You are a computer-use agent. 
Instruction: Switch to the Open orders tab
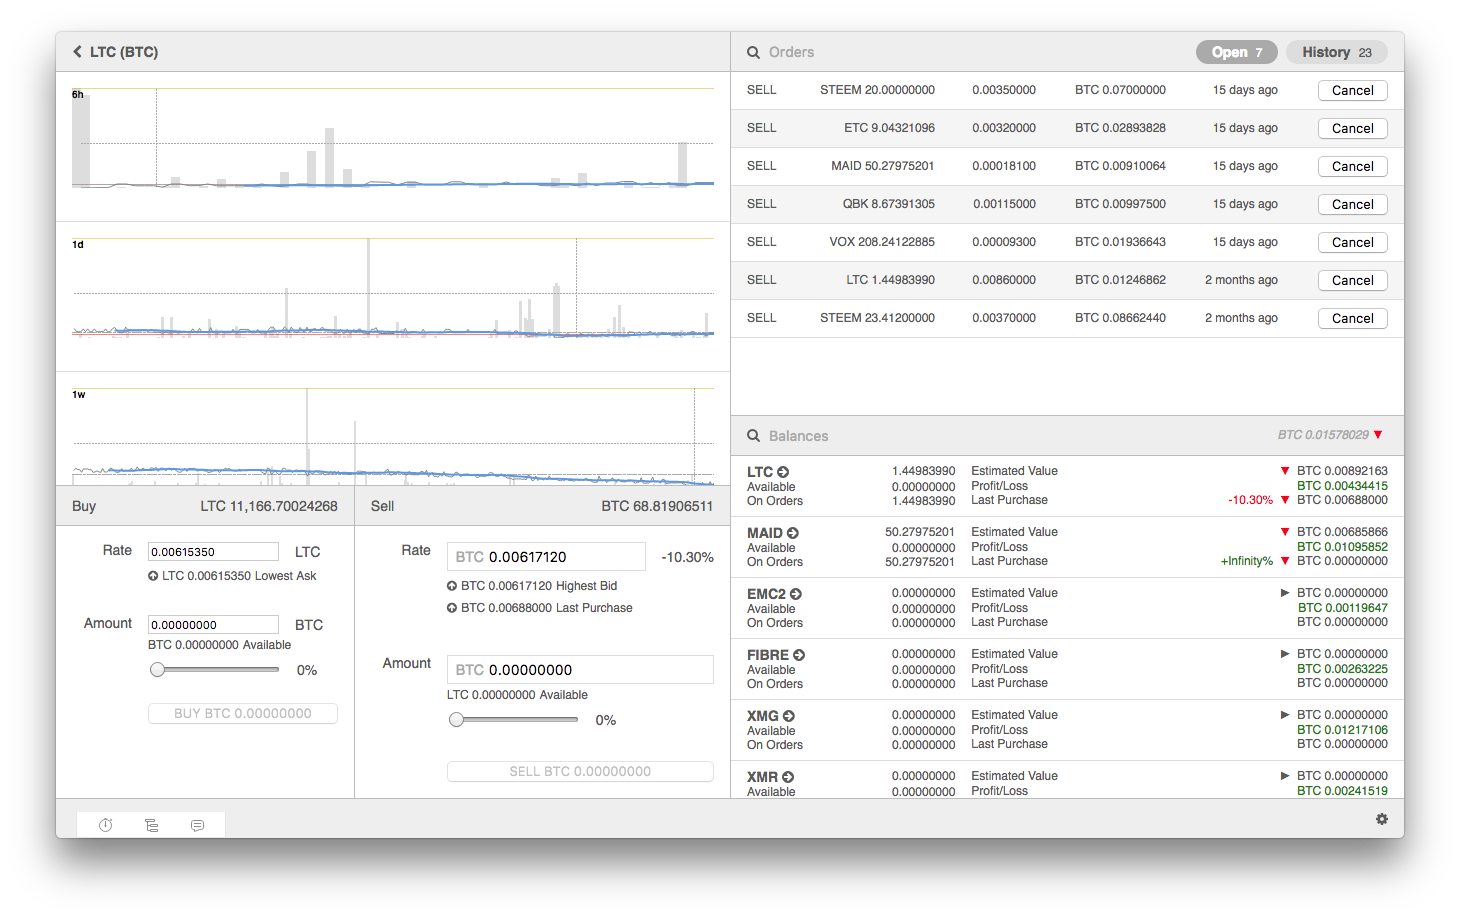click(x=1237, y=52)
